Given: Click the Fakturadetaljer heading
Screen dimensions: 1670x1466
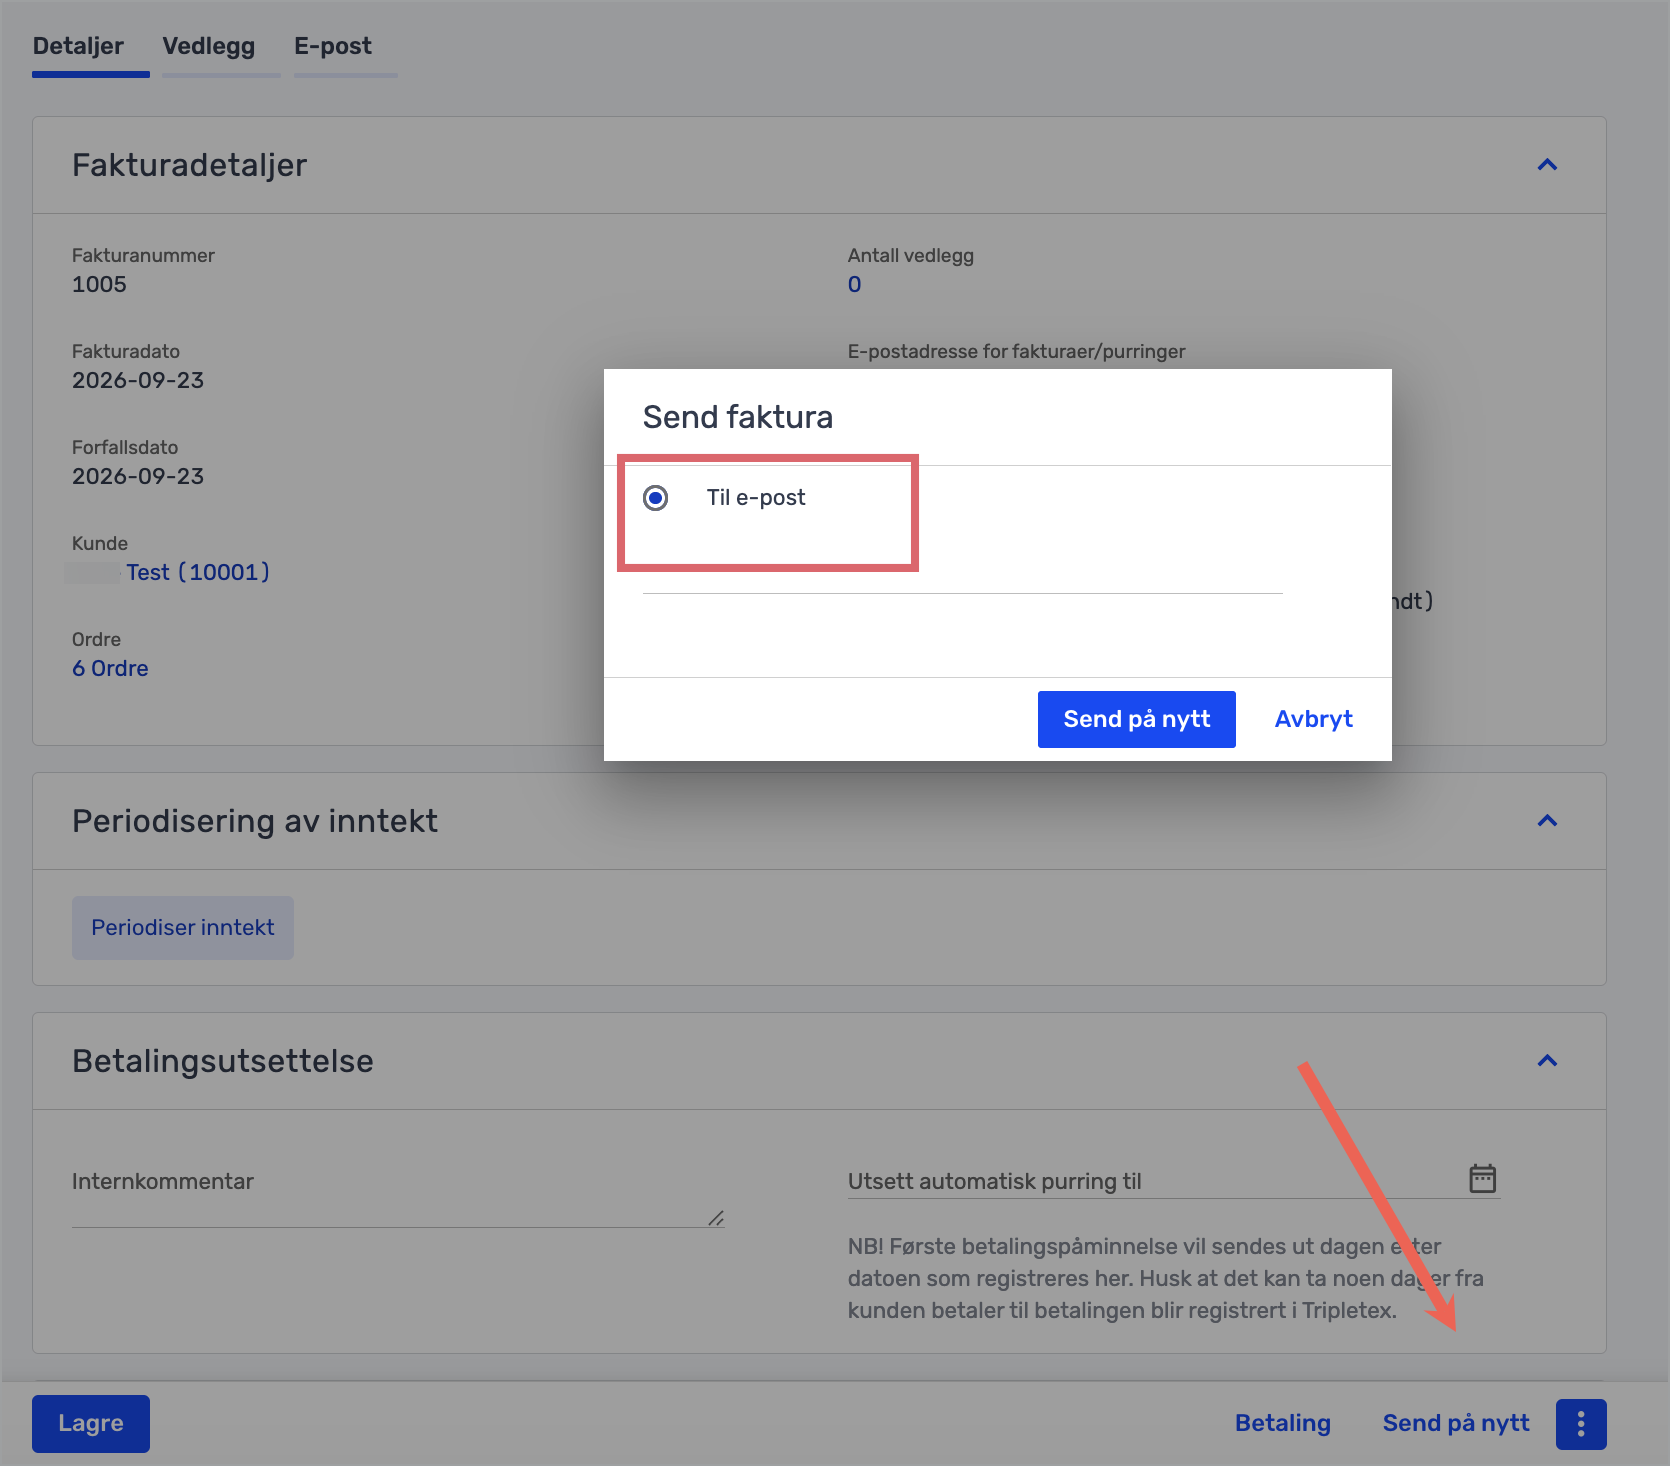Looking at the screenshot, I should coord(190,165).
